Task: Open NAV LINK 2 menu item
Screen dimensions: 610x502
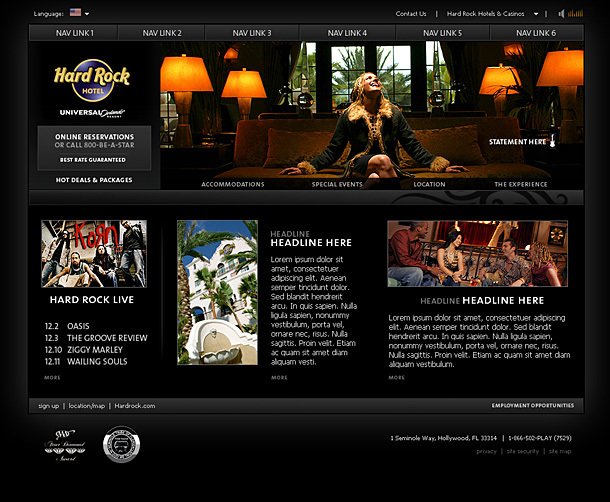Action: point(162,33)
